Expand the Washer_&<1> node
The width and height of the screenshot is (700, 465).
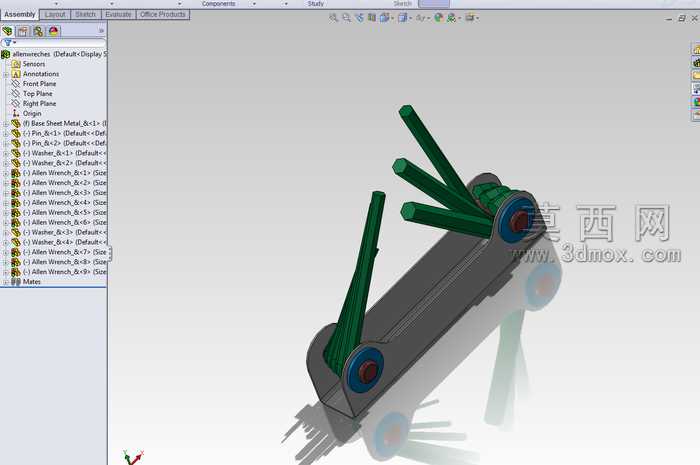tap(6, 154)
